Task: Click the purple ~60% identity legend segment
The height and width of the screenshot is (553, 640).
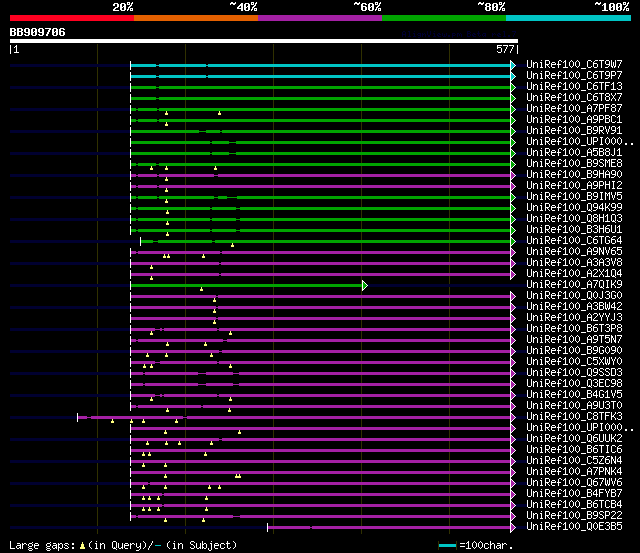Action: click(x=320, y=18)
